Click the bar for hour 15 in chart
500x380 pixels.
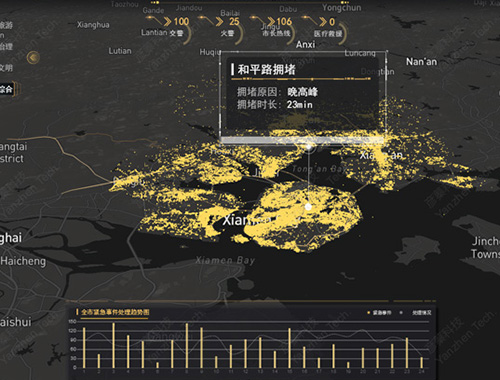click(x=289, y=348)
